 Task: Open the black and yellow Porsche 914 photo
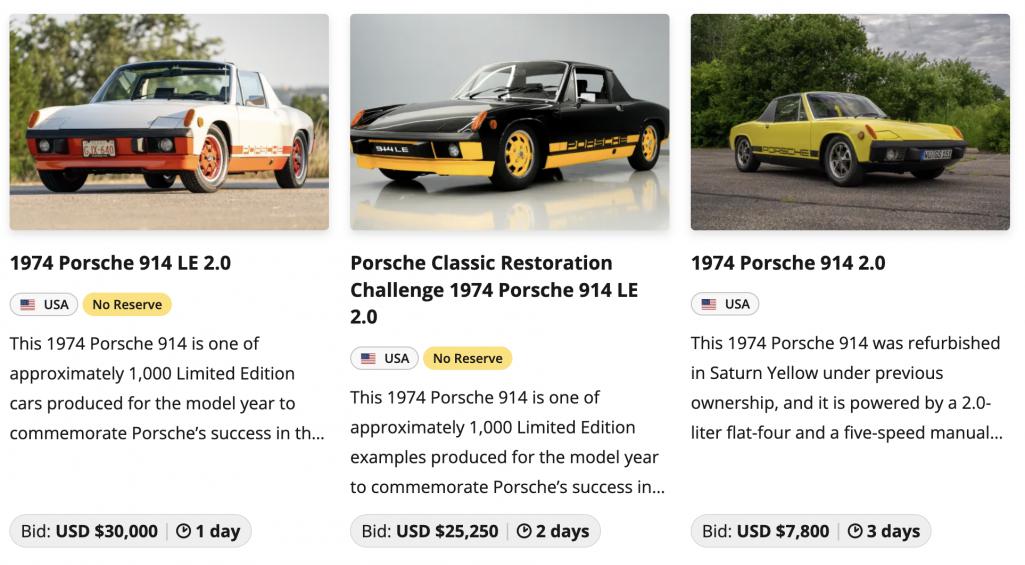[510, 122]
